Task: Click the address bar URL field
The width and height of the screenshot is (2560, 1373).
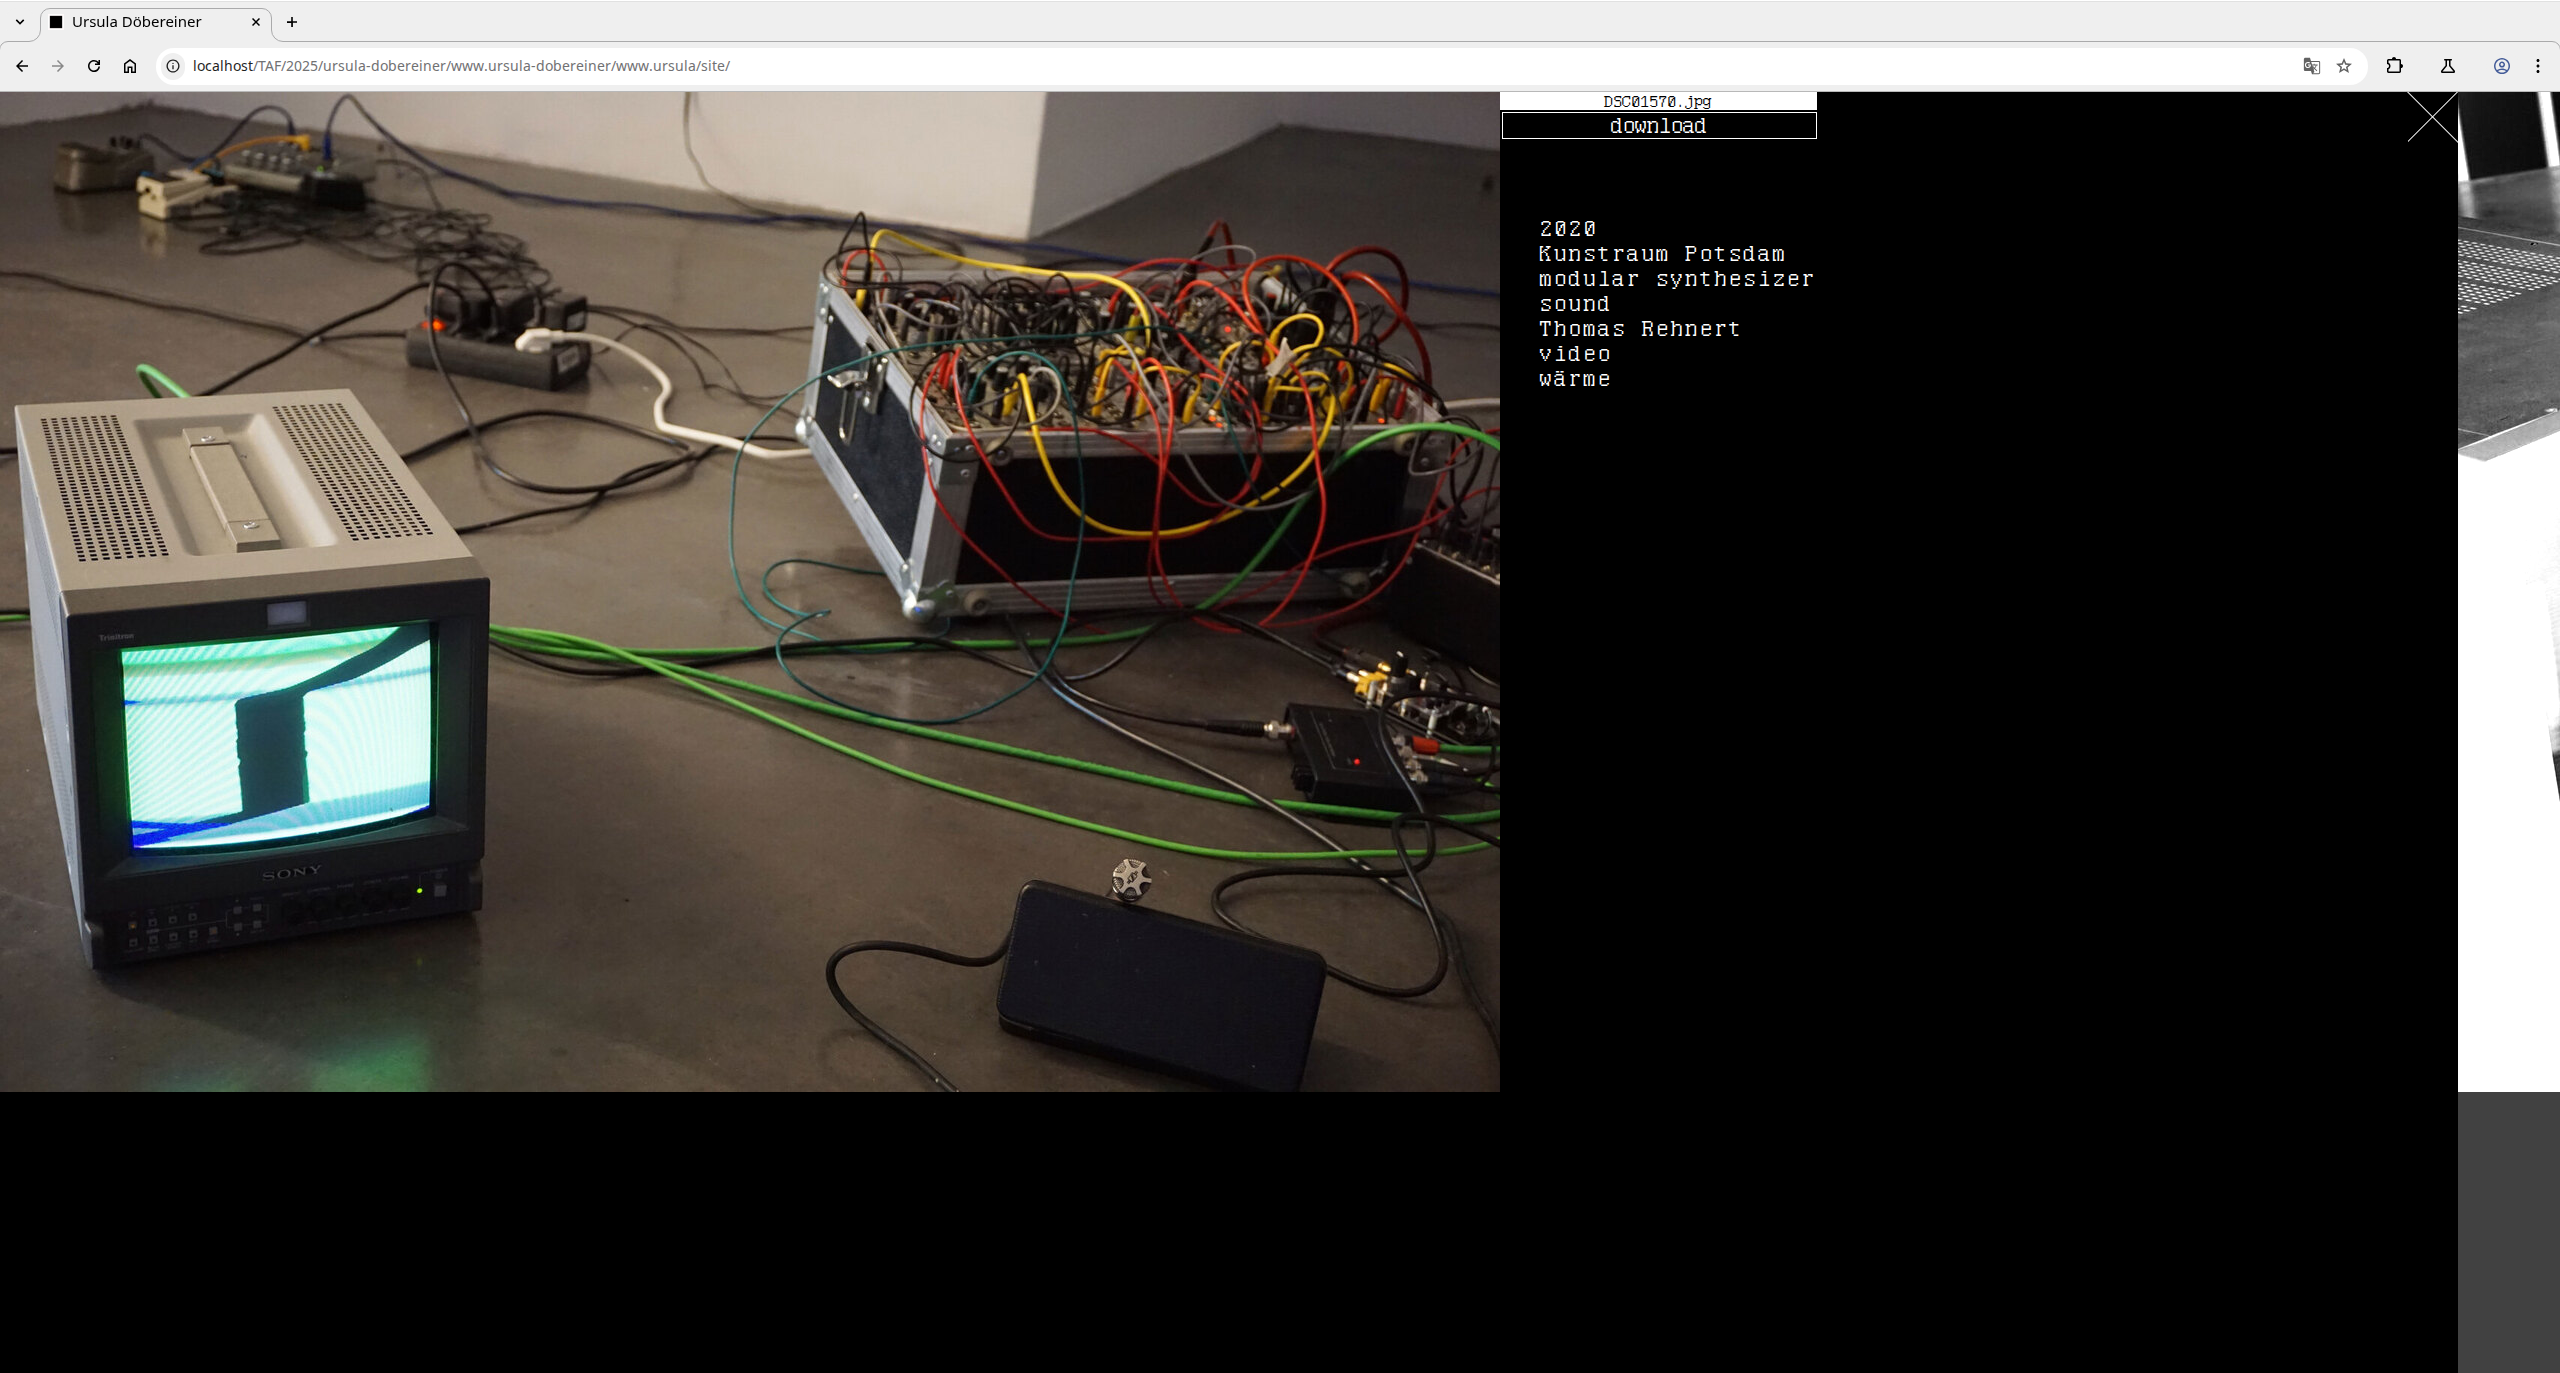Action: [x=1200, y=66]
